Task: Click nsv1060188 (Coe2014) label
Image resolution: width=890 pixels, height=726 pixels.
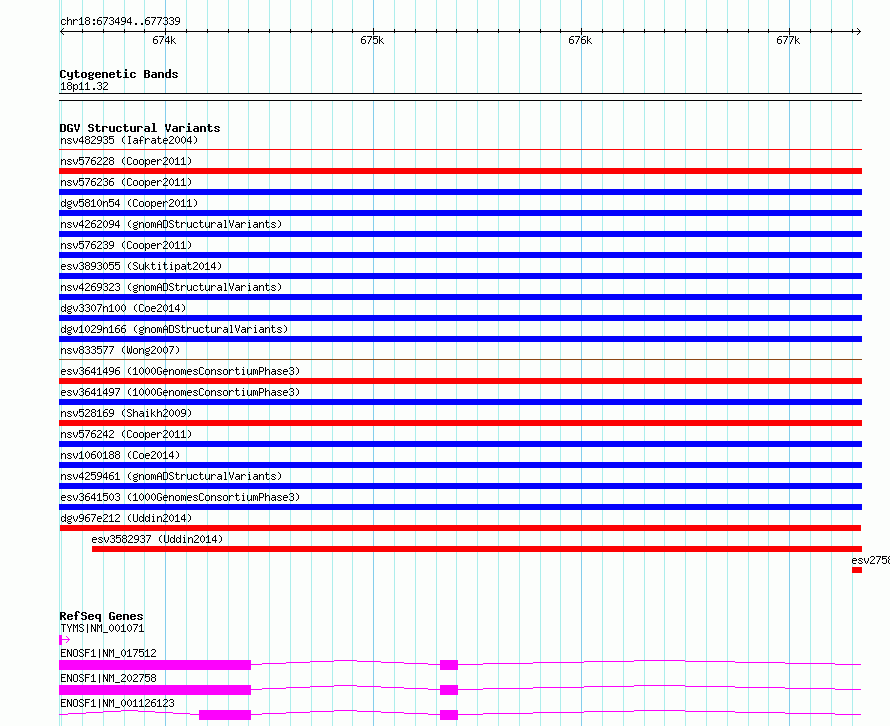Action: click(x=120, y=455)
